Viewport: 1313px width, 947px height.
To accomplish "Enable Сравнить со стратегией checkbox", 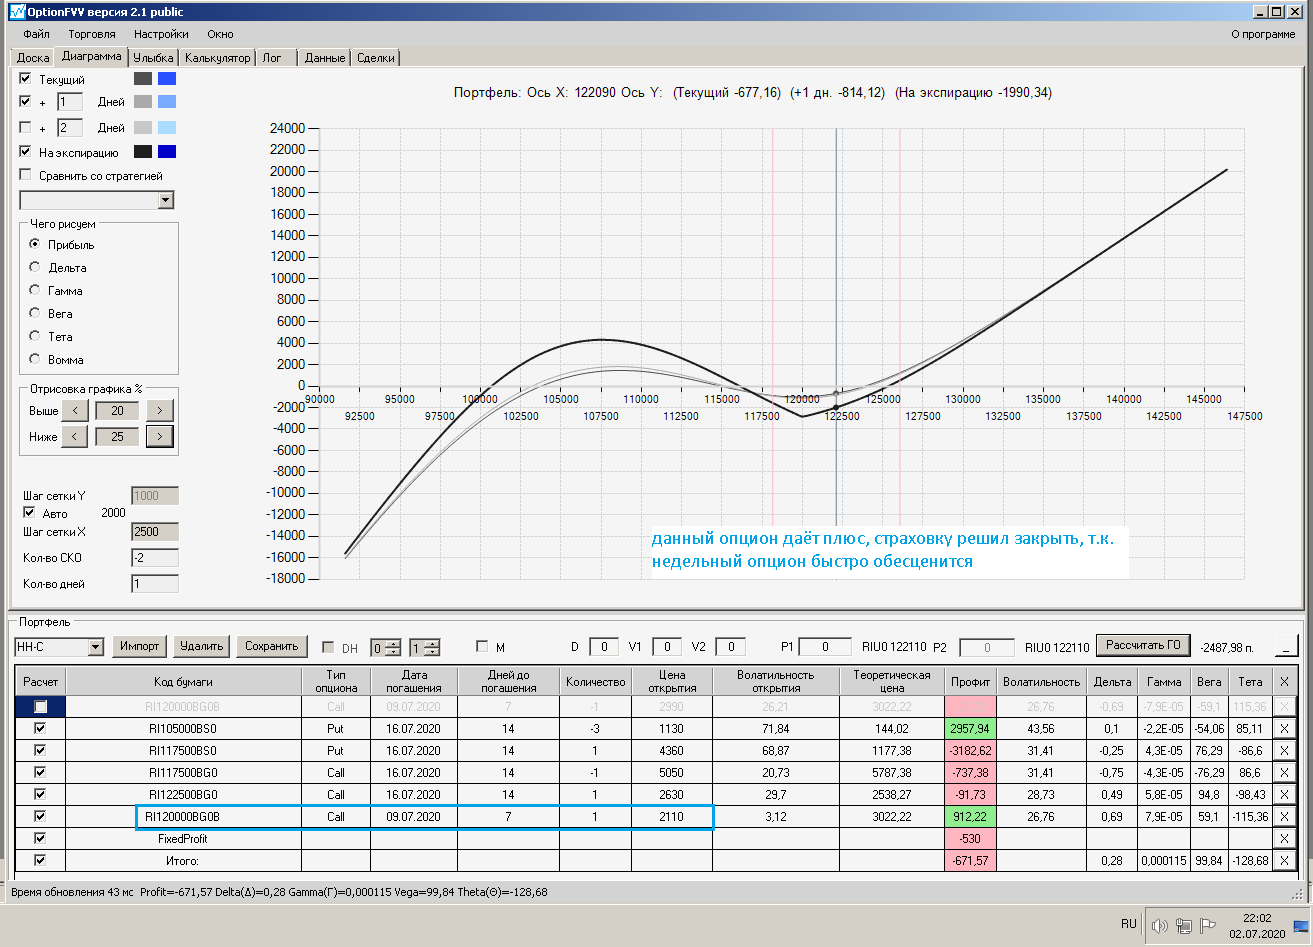I will tap(26, 175).
